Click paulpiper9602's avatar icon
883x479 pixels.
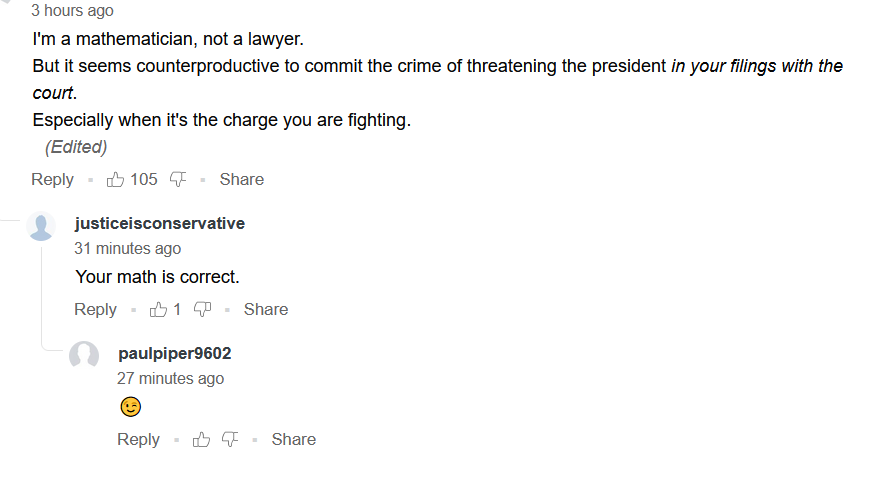tap(84, 355)
